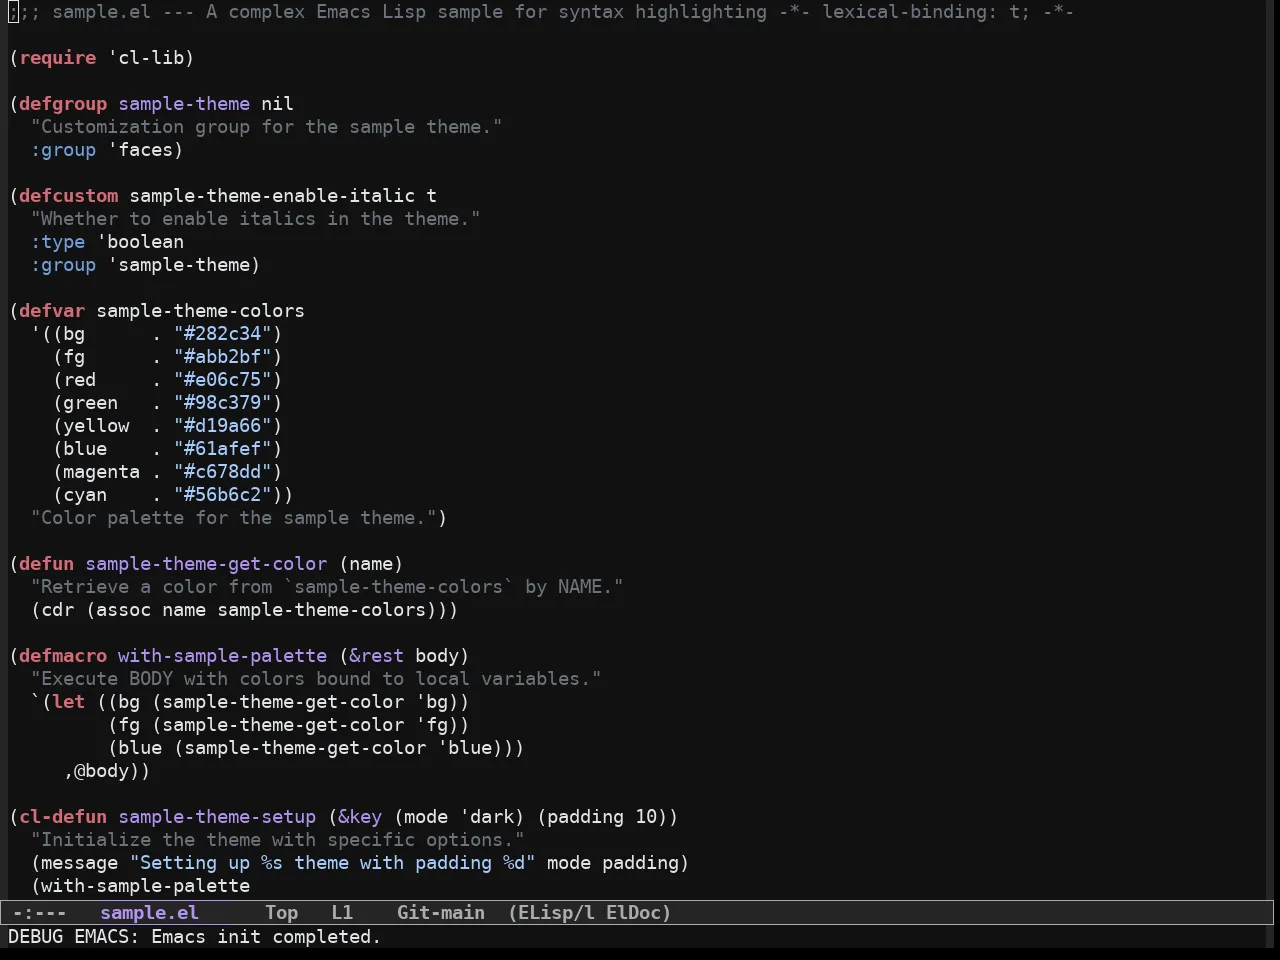Click the defun keyword
1280x960 pixels.
click(x=47, y=564)
